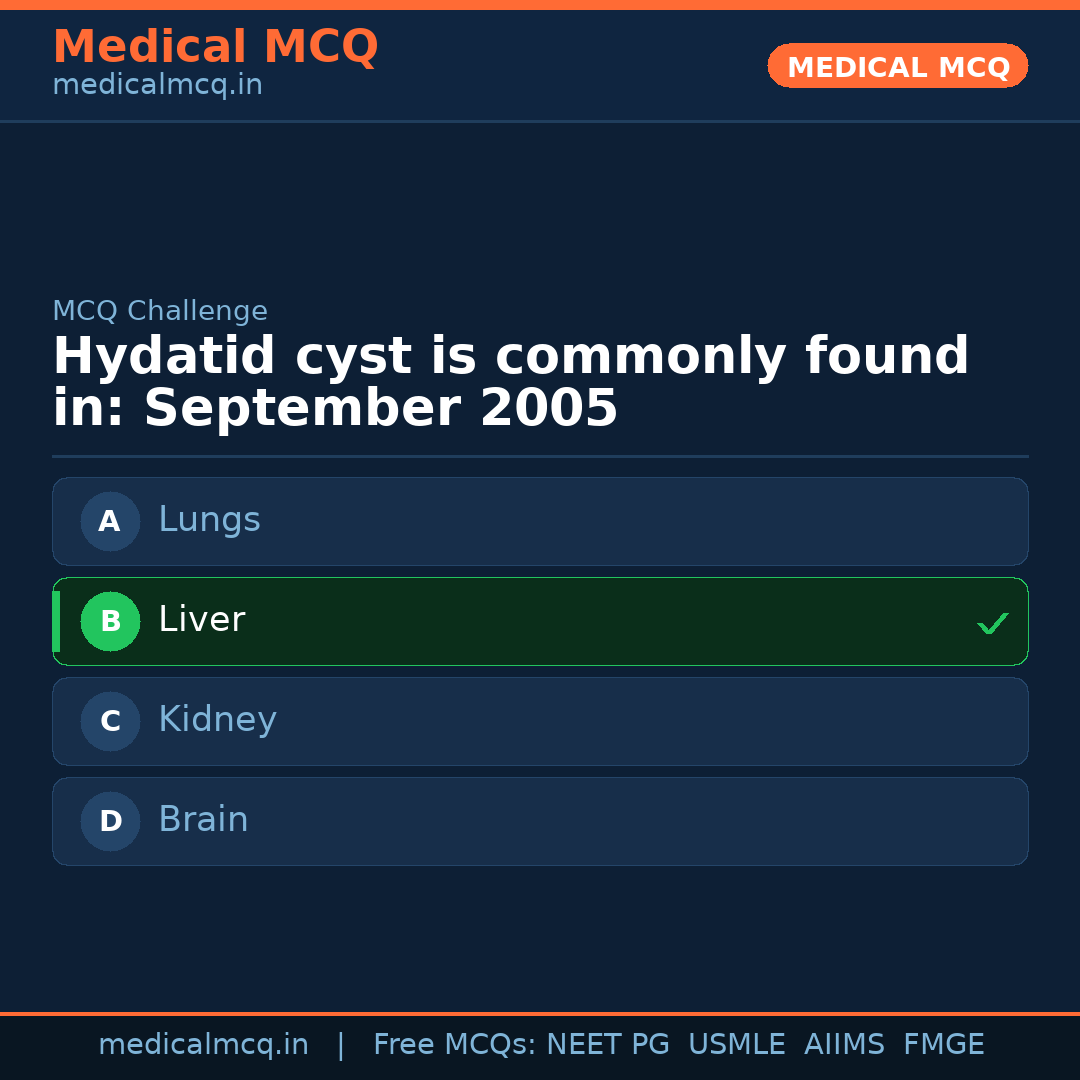1080x1080 pixels.
Task: Click the letter C circle badge
Action: click(x=110, y=721)
